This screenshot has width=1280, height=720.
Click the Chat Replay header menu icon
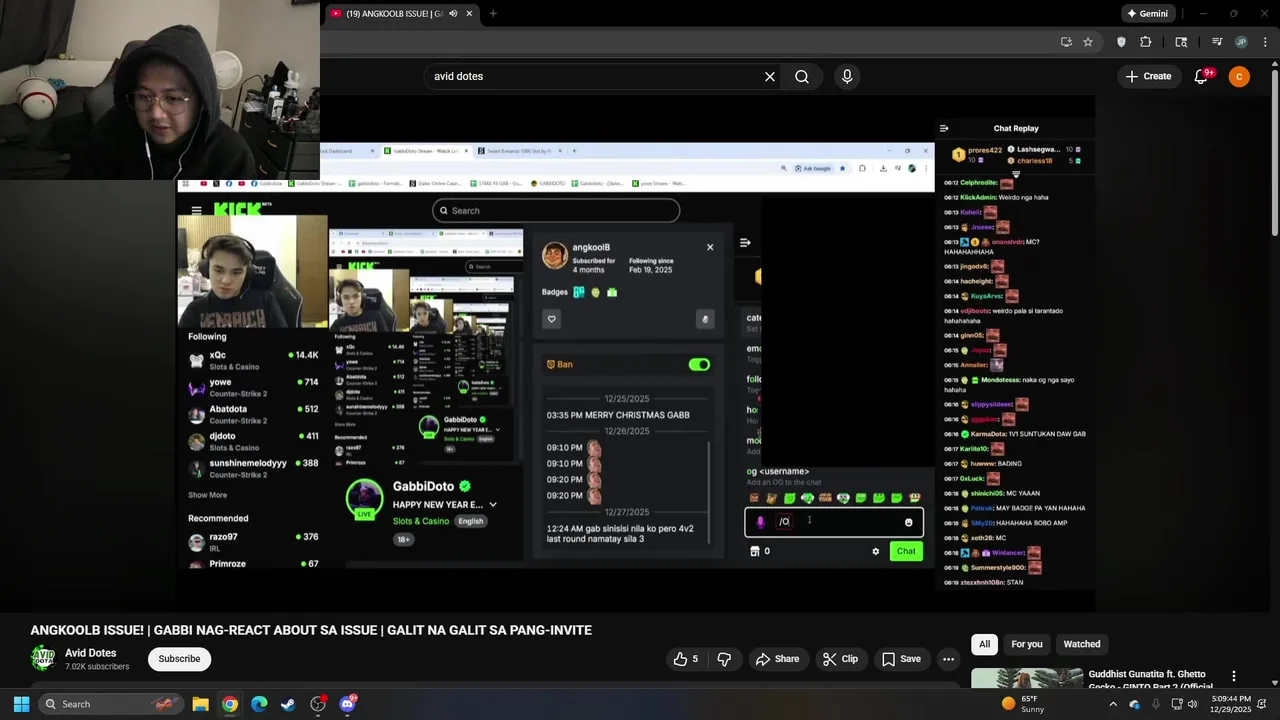[x=944, y=128]
